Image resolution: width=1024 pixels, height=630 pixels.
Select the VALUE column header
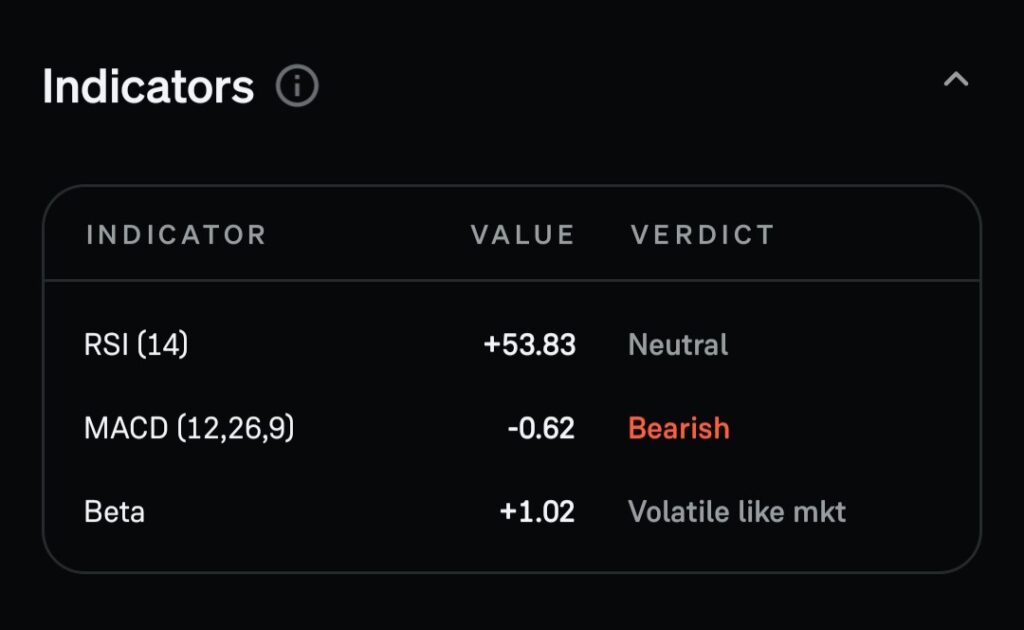point(523,235)
